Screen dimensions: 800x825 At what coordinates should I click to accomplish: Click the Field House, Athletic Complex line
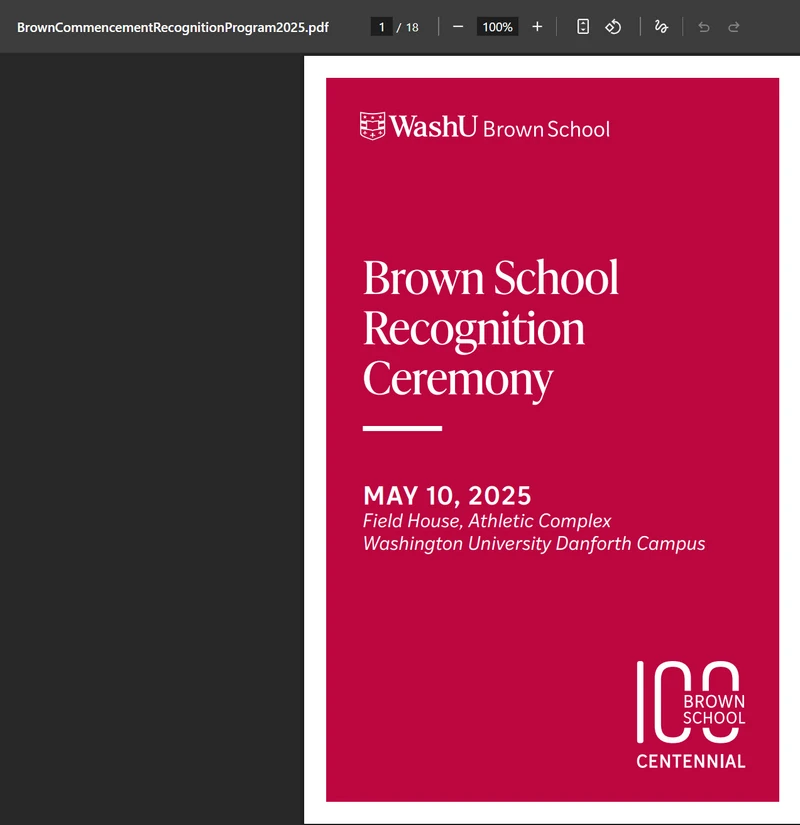point(487,521)
